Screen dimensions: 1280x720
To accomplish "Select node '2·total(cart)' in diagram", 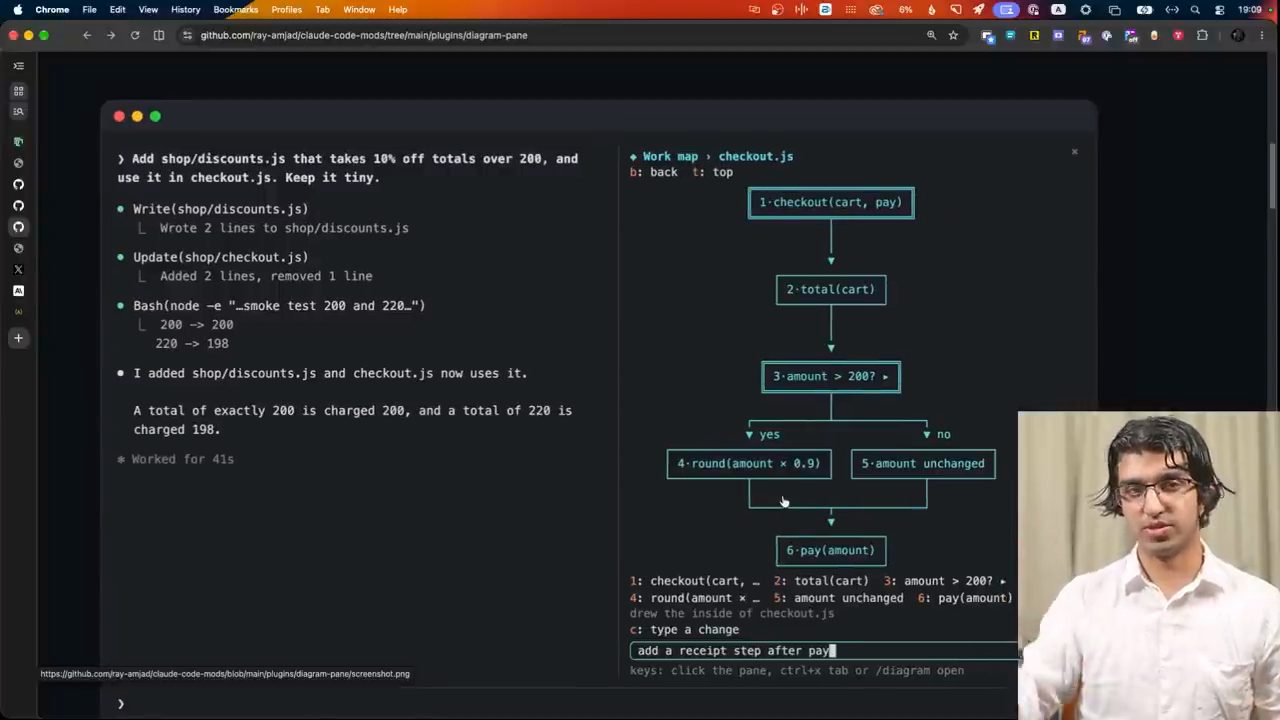I will point(831,290).
